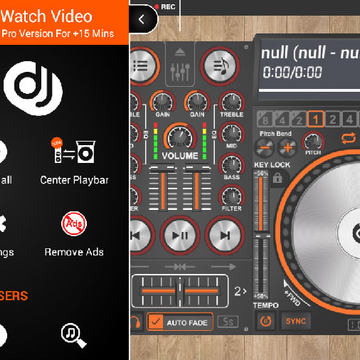Click the track title display null (null
Image resolution: width=360 pixels, height=360 pixels.
[310, 53]
